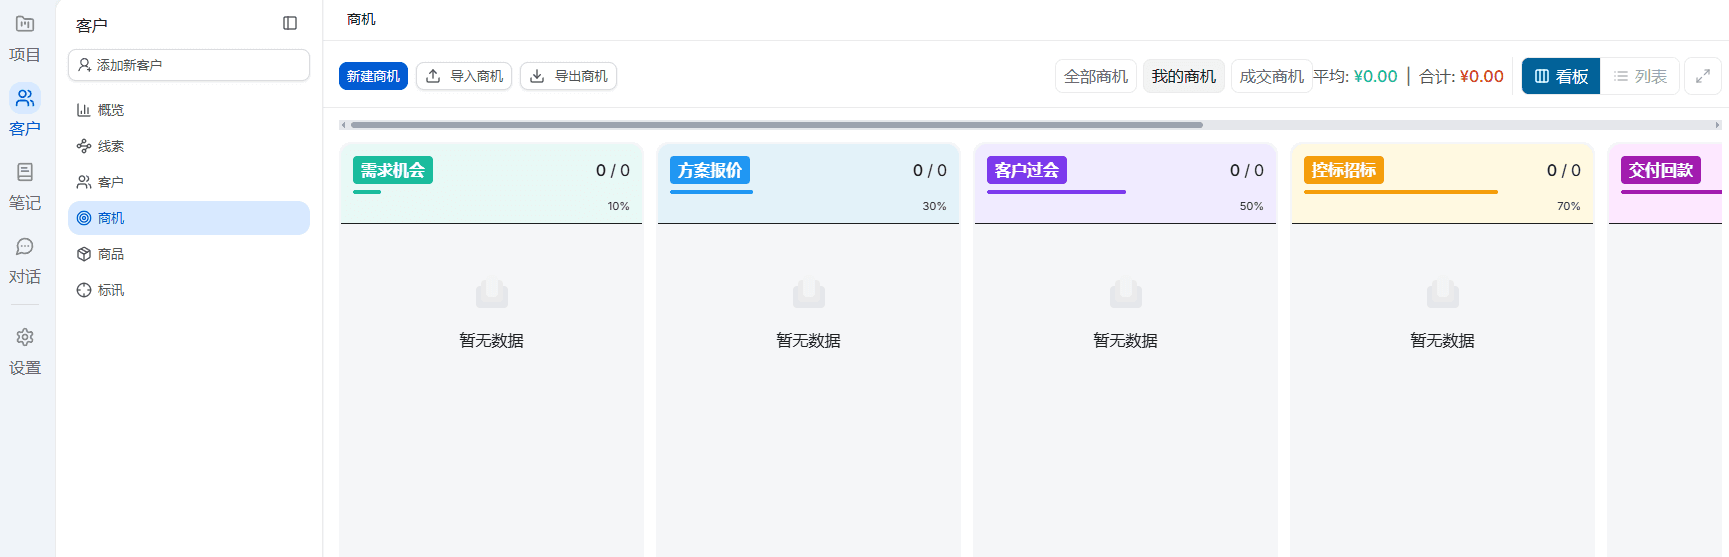Open the 商品 products page

[x=110, y=254]
